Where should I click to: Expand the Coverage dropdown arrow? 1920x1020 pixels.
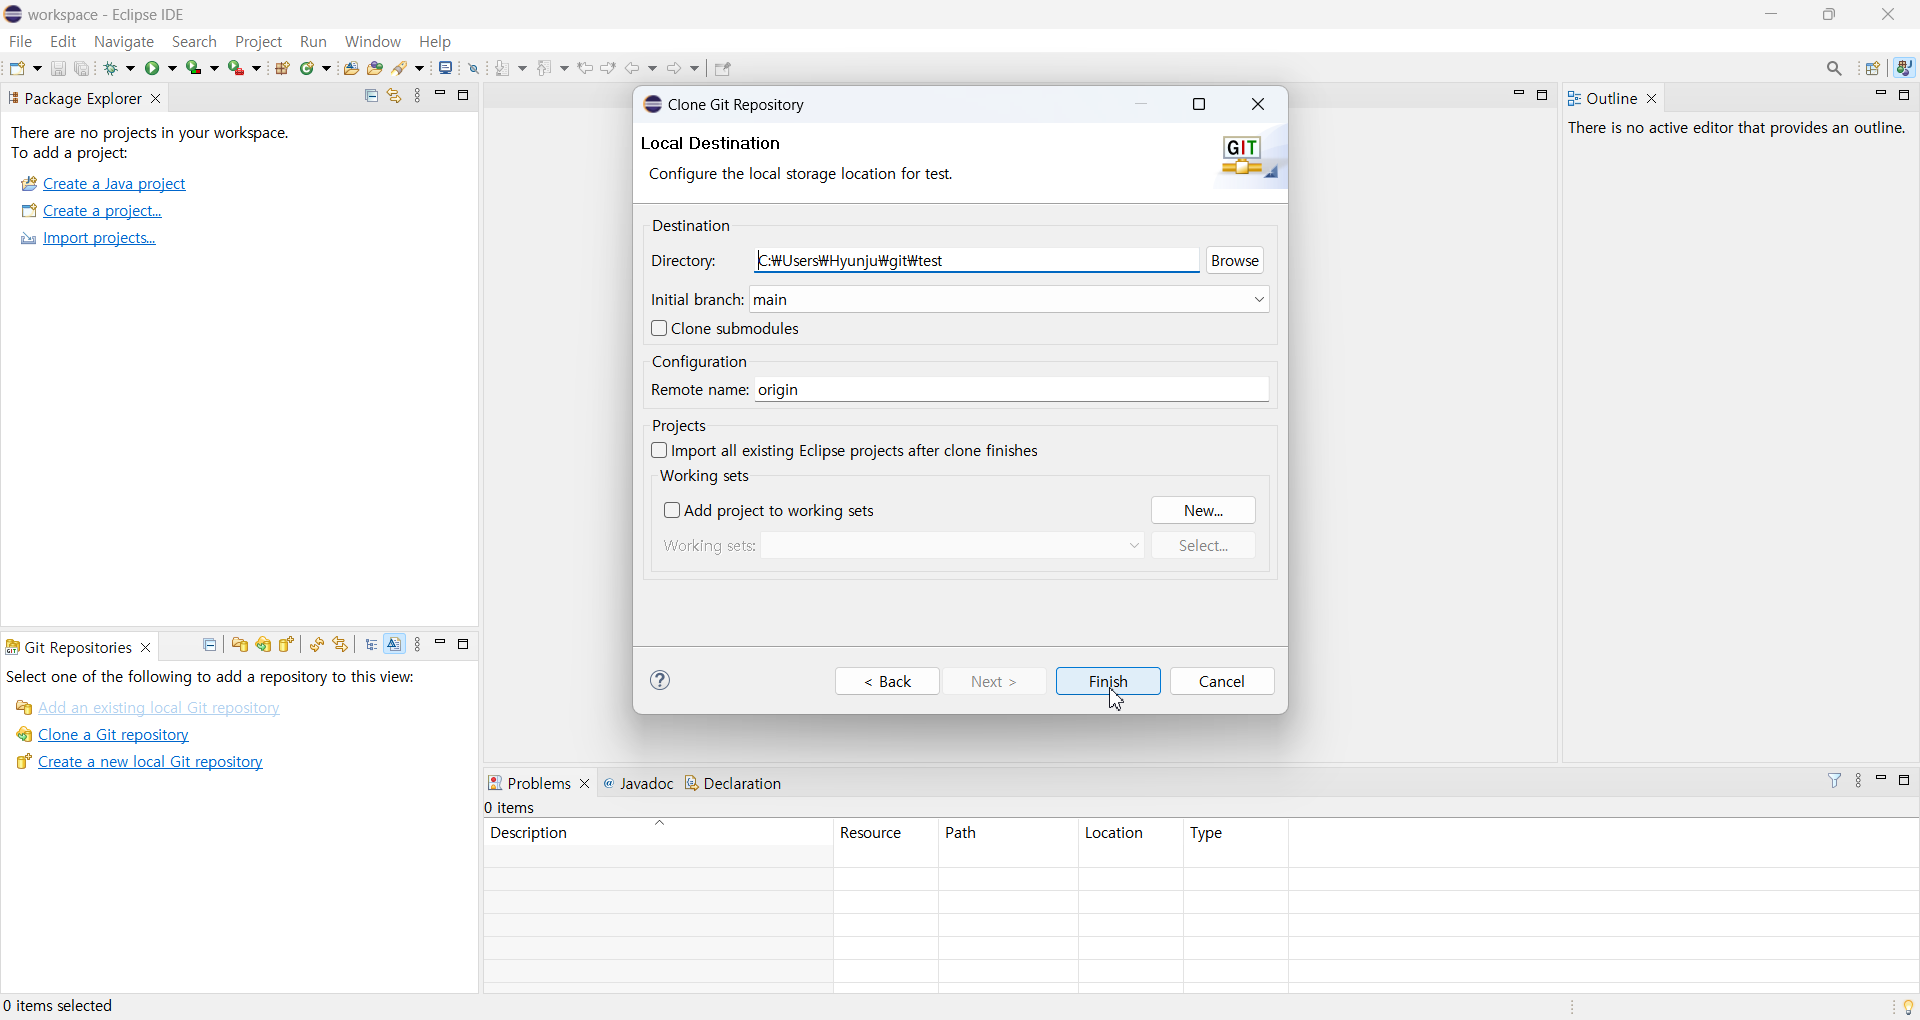click(215, 68)
